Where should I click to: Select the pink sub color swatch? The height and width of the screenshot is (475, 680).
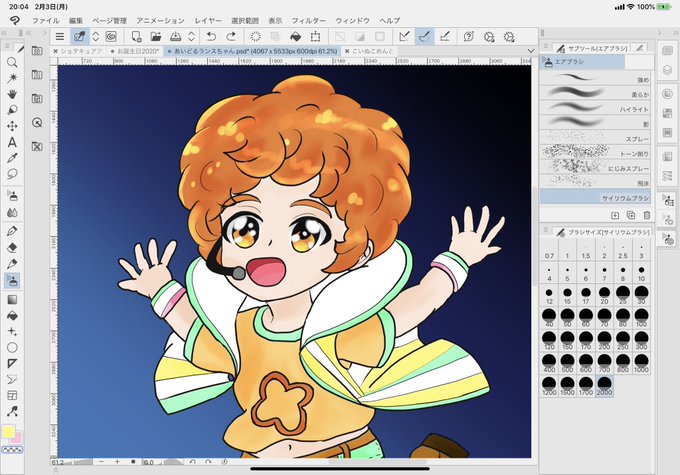point(16,438)
